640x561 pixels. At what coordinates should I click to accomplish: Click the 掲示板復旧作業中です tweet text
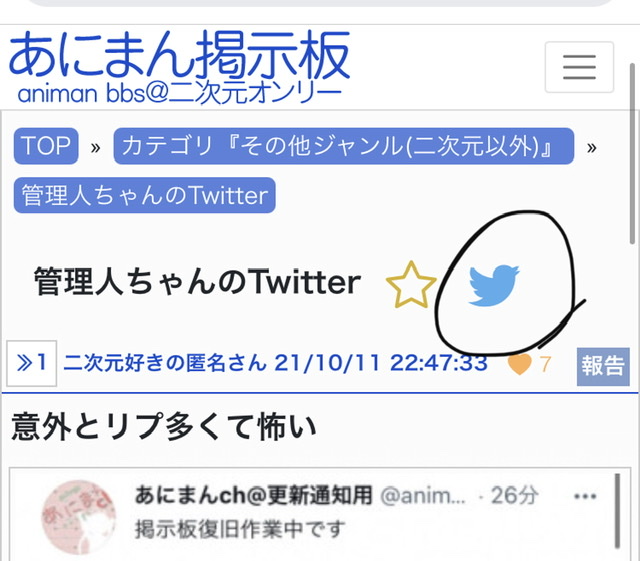click(x=240, y=529)
